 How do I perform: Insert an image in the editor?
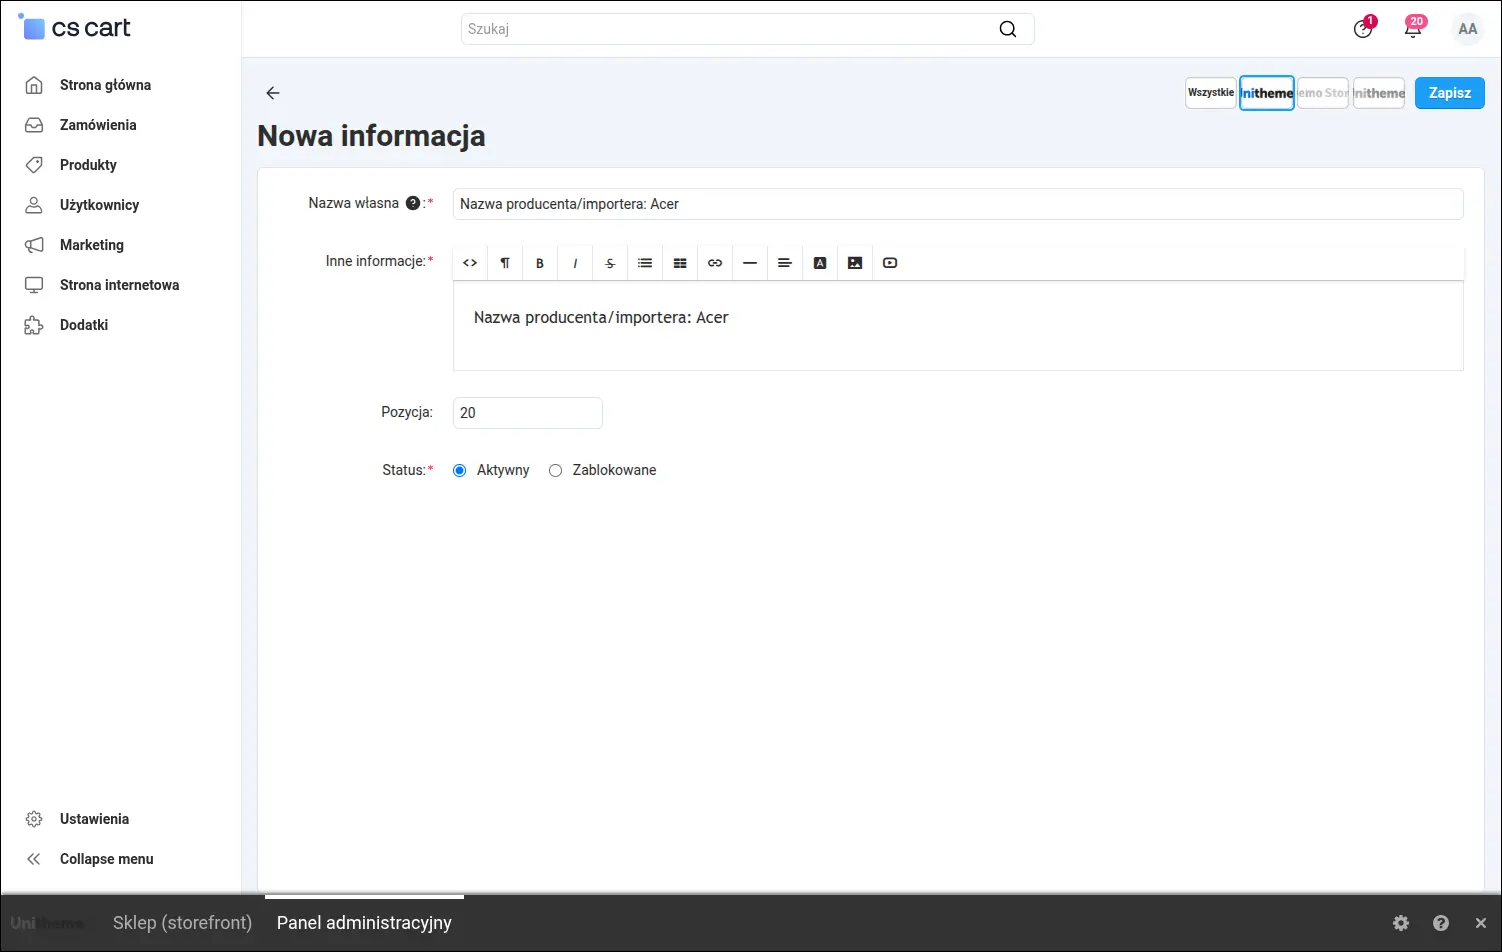pos(855,263)
